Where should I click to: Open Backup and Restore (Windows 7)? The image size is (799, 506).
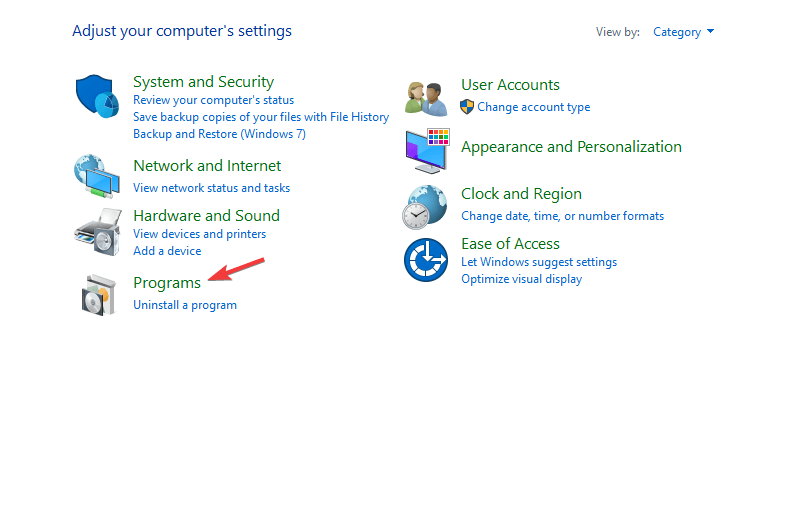219,134
